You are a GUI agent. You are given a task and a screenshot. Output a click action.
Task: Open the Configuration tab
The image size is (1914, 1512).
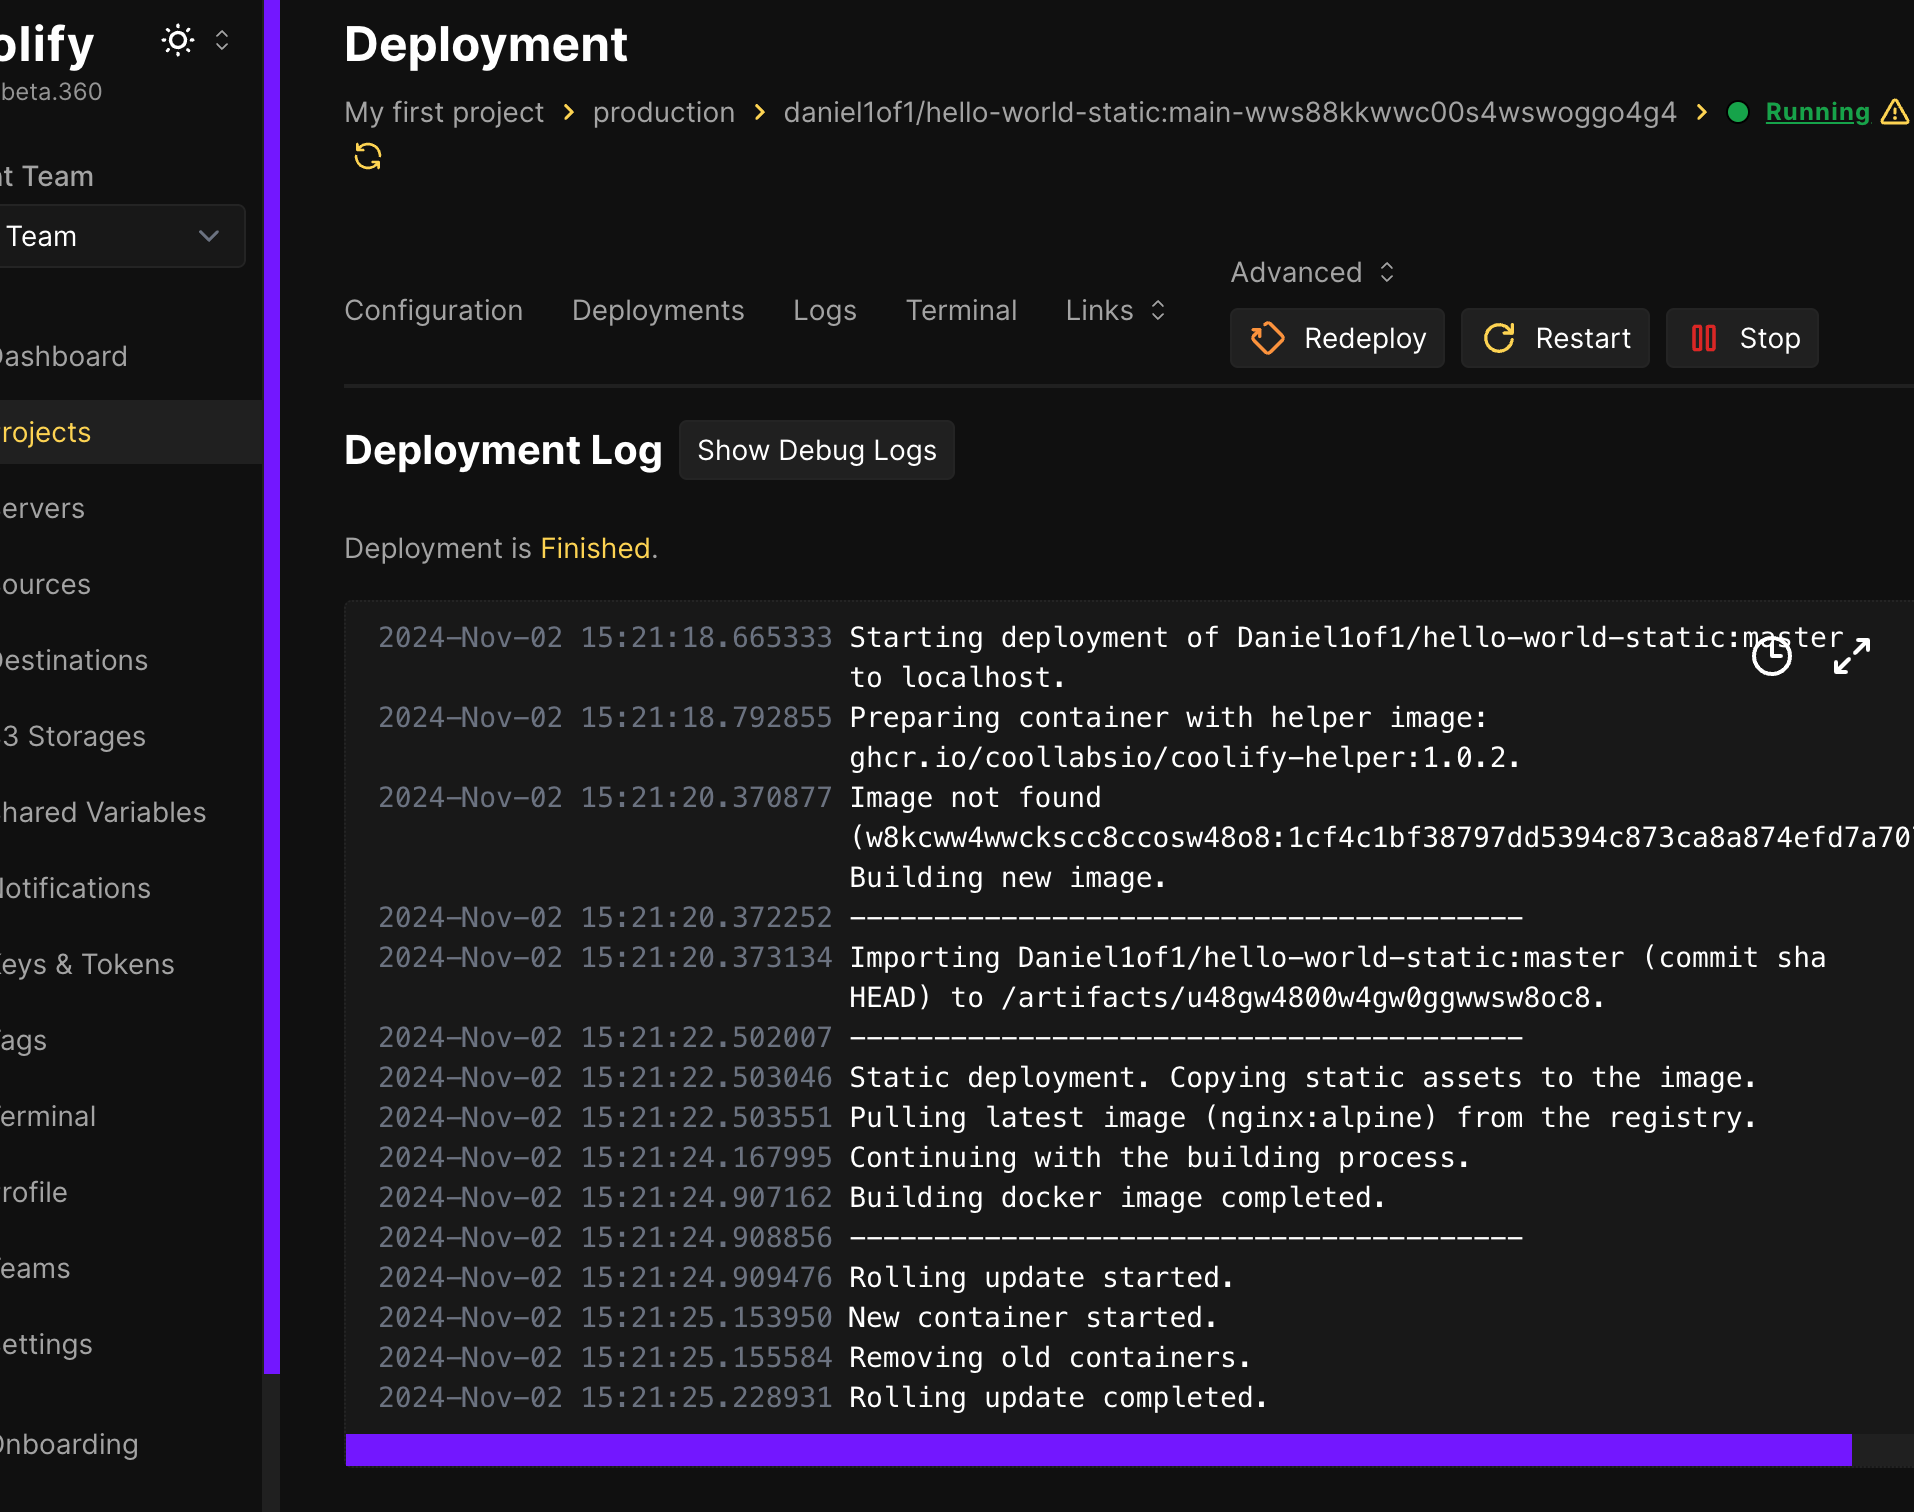(x=434, y=310)
